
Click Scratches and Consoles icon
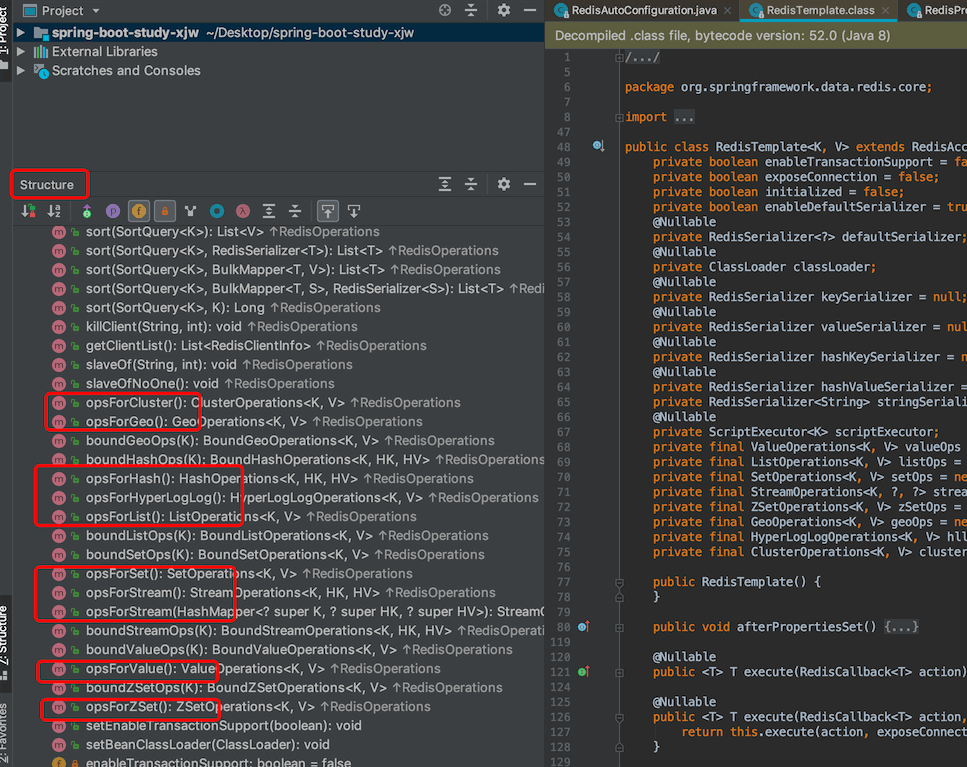[41, 71]
